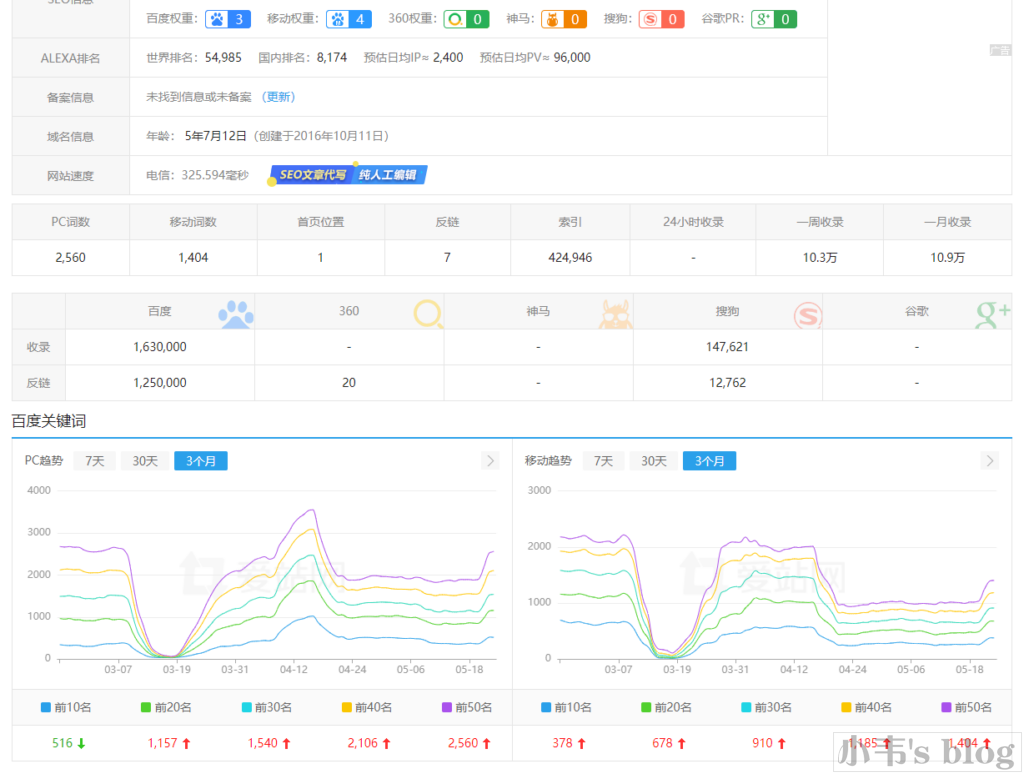Click the 首页位置 column header
Screen dimensions: 1024x774
pyautogui.click(x=320, y=222)
